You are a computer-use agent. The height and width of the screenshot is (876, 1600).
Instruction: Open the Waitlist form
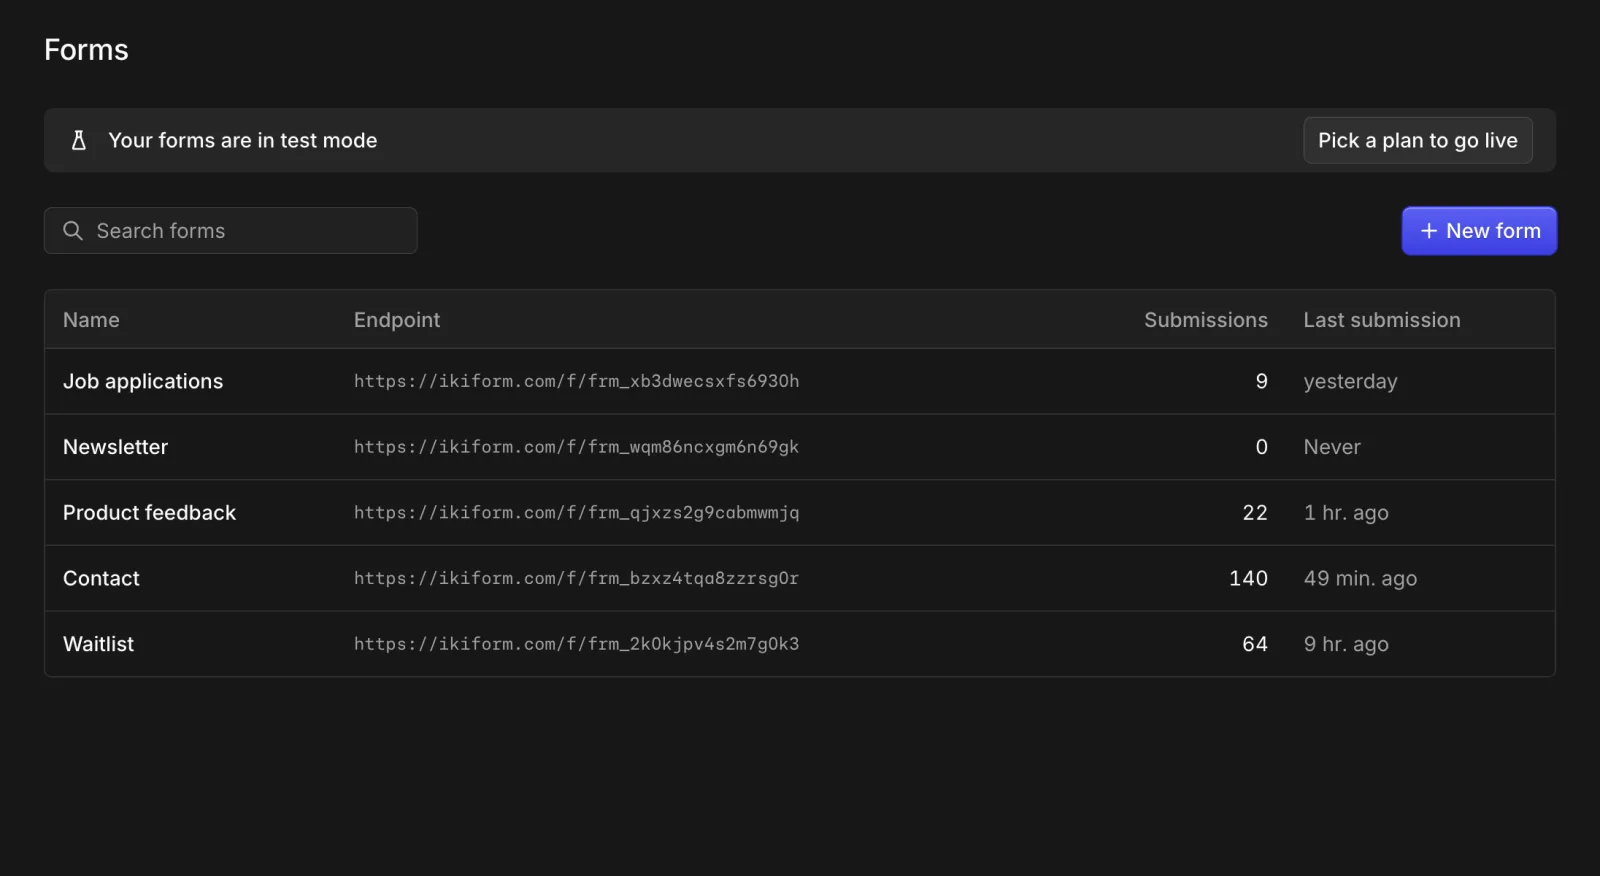(x=98, y=644)
